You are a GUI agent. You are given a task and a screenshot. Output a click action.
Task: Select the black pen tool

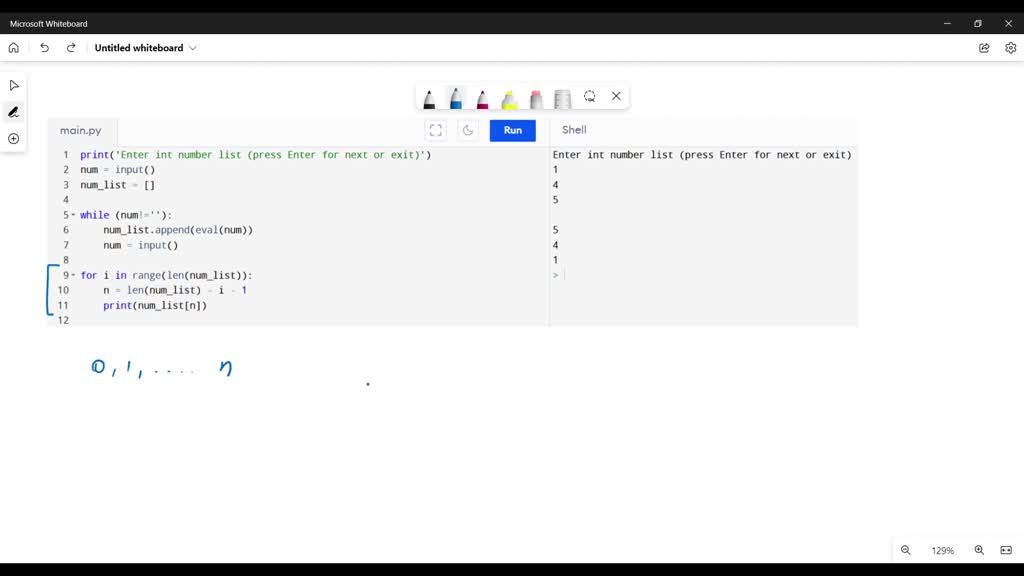point(430,97)
